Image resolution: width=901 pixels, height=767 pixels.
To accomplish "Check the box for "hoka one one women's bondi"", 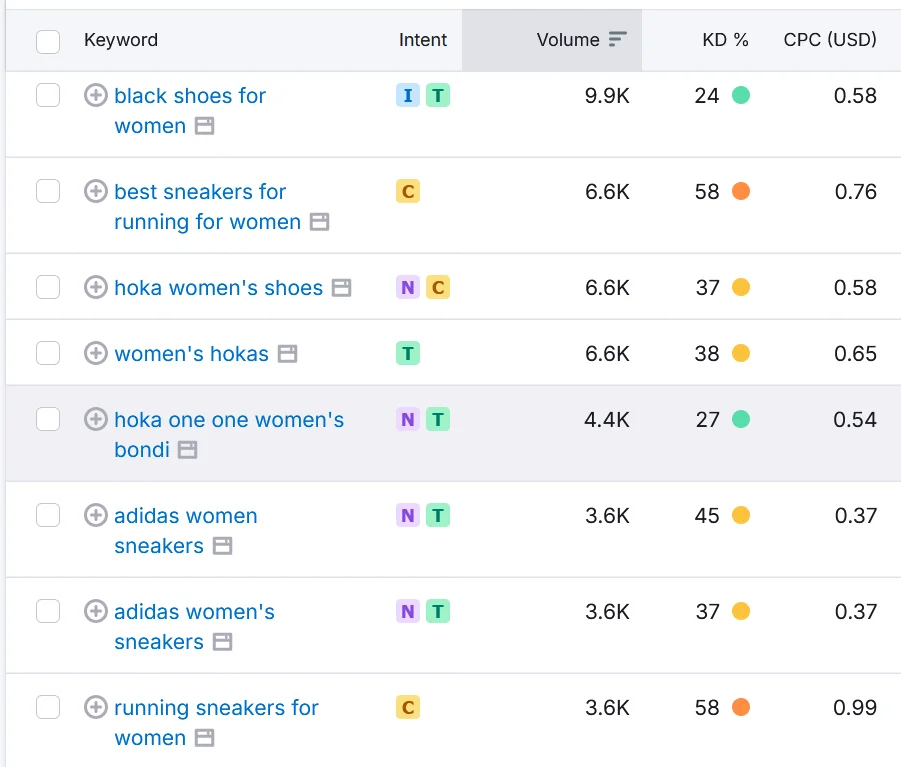I will pos(47,419).
